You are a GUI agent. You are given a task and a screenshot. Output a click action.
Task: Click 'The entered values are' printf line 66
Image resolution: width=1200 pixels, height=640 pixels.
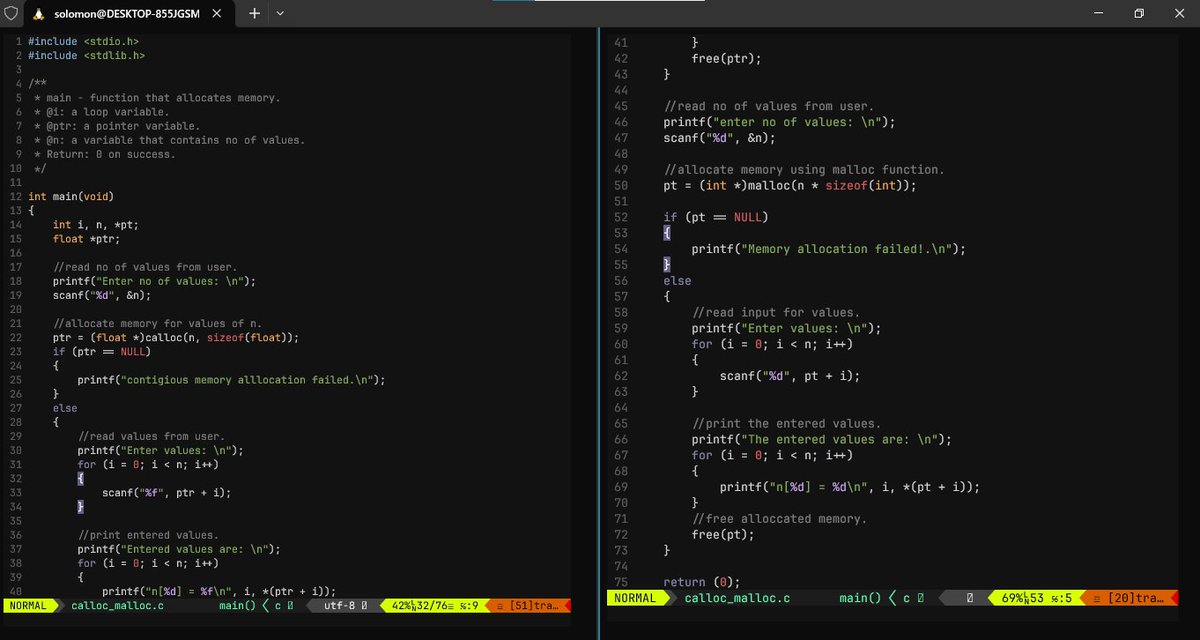[x=822, y=439]
